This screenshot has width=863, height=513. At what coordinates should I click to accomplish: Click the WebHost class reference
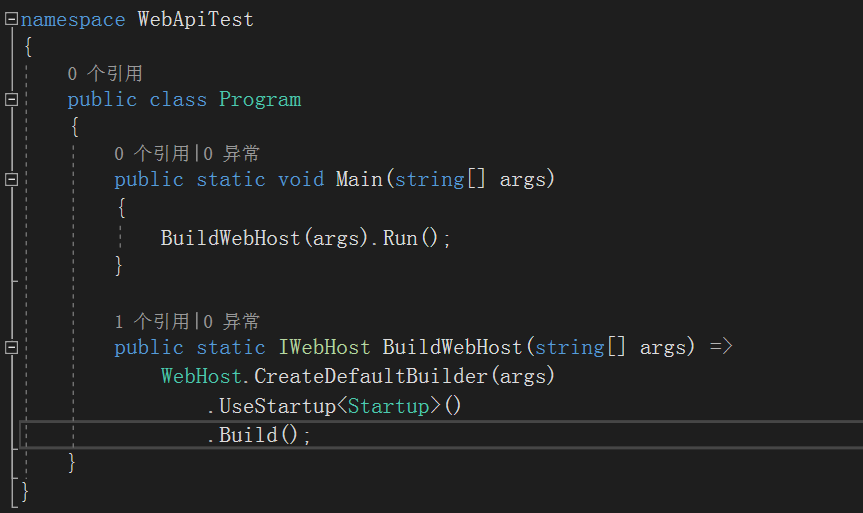[x=201, y=376]
